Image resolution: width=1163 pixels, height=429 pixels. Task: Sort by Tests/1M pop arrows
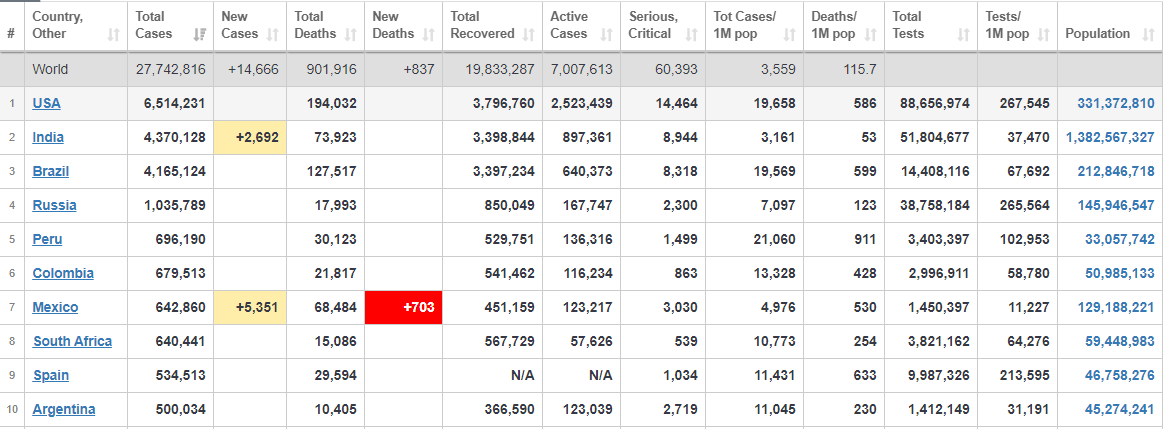click(x=1044, y=34)
